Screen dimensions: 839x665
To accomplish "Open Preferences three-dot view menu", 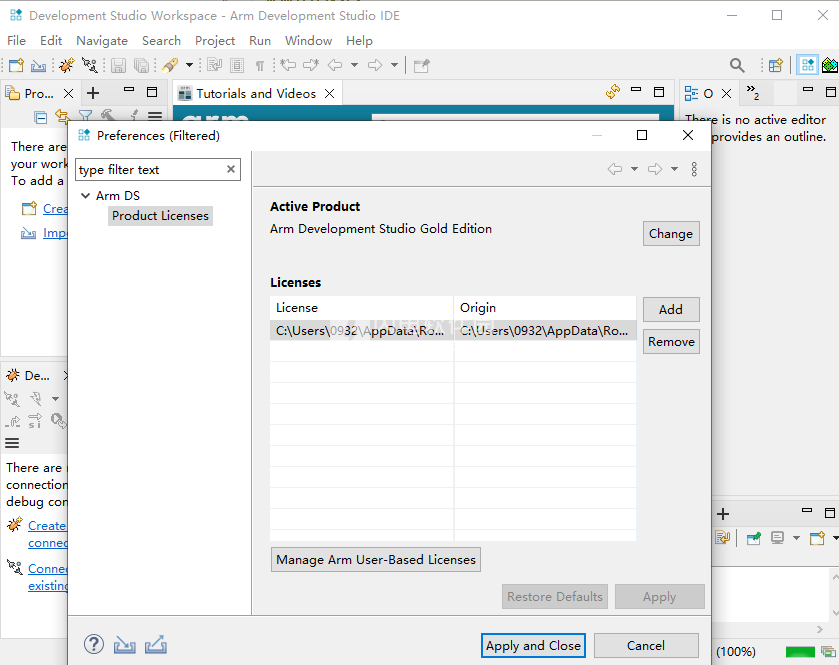I will [x=694, y=169].
